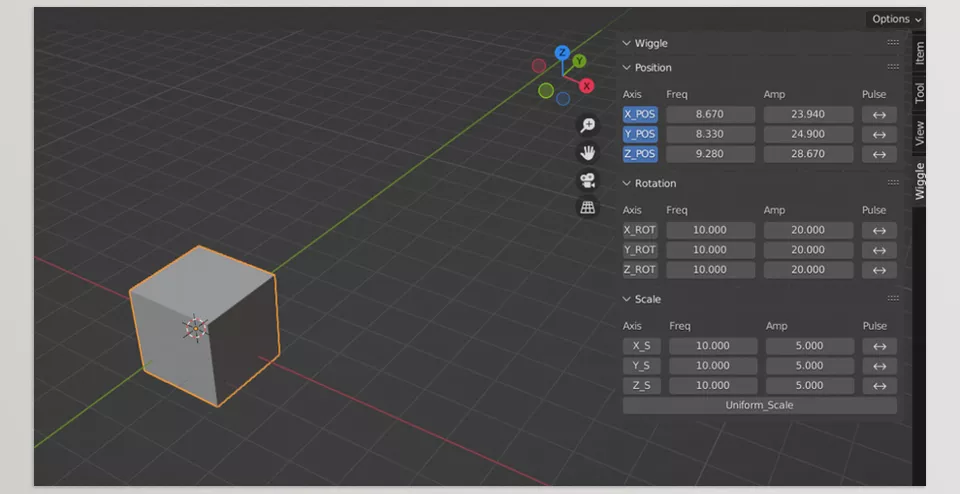Click the X_POS frequency field 8.670
The image size is (960, 494).
coord(710,114)
